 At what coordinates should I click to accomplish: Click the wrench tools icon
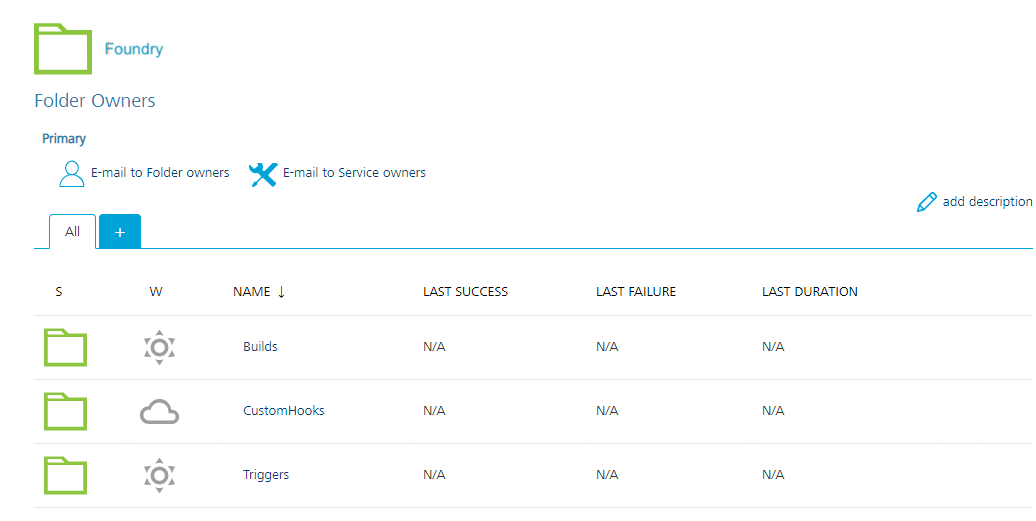[x=263, y=174]
